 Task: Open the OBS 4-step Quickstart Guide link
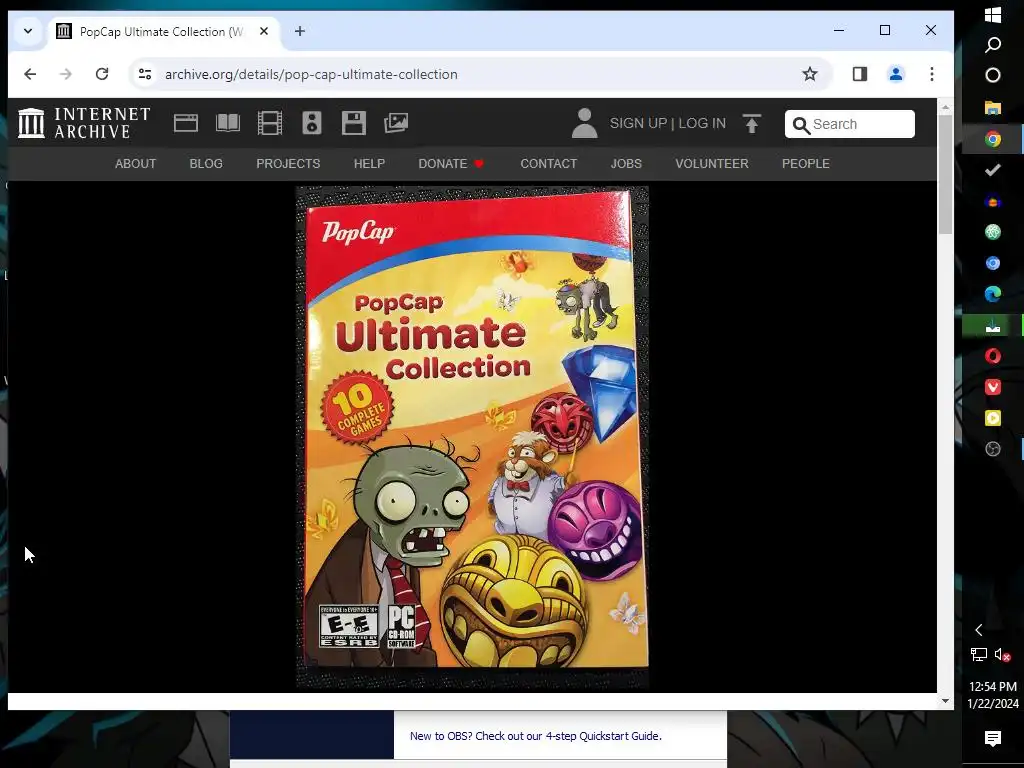[x=536, y=736]
